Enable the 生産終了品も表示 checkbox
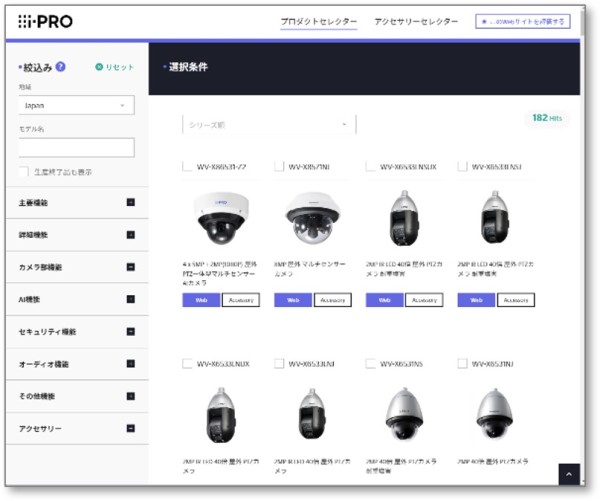The image size is (600, 501). 25,172
